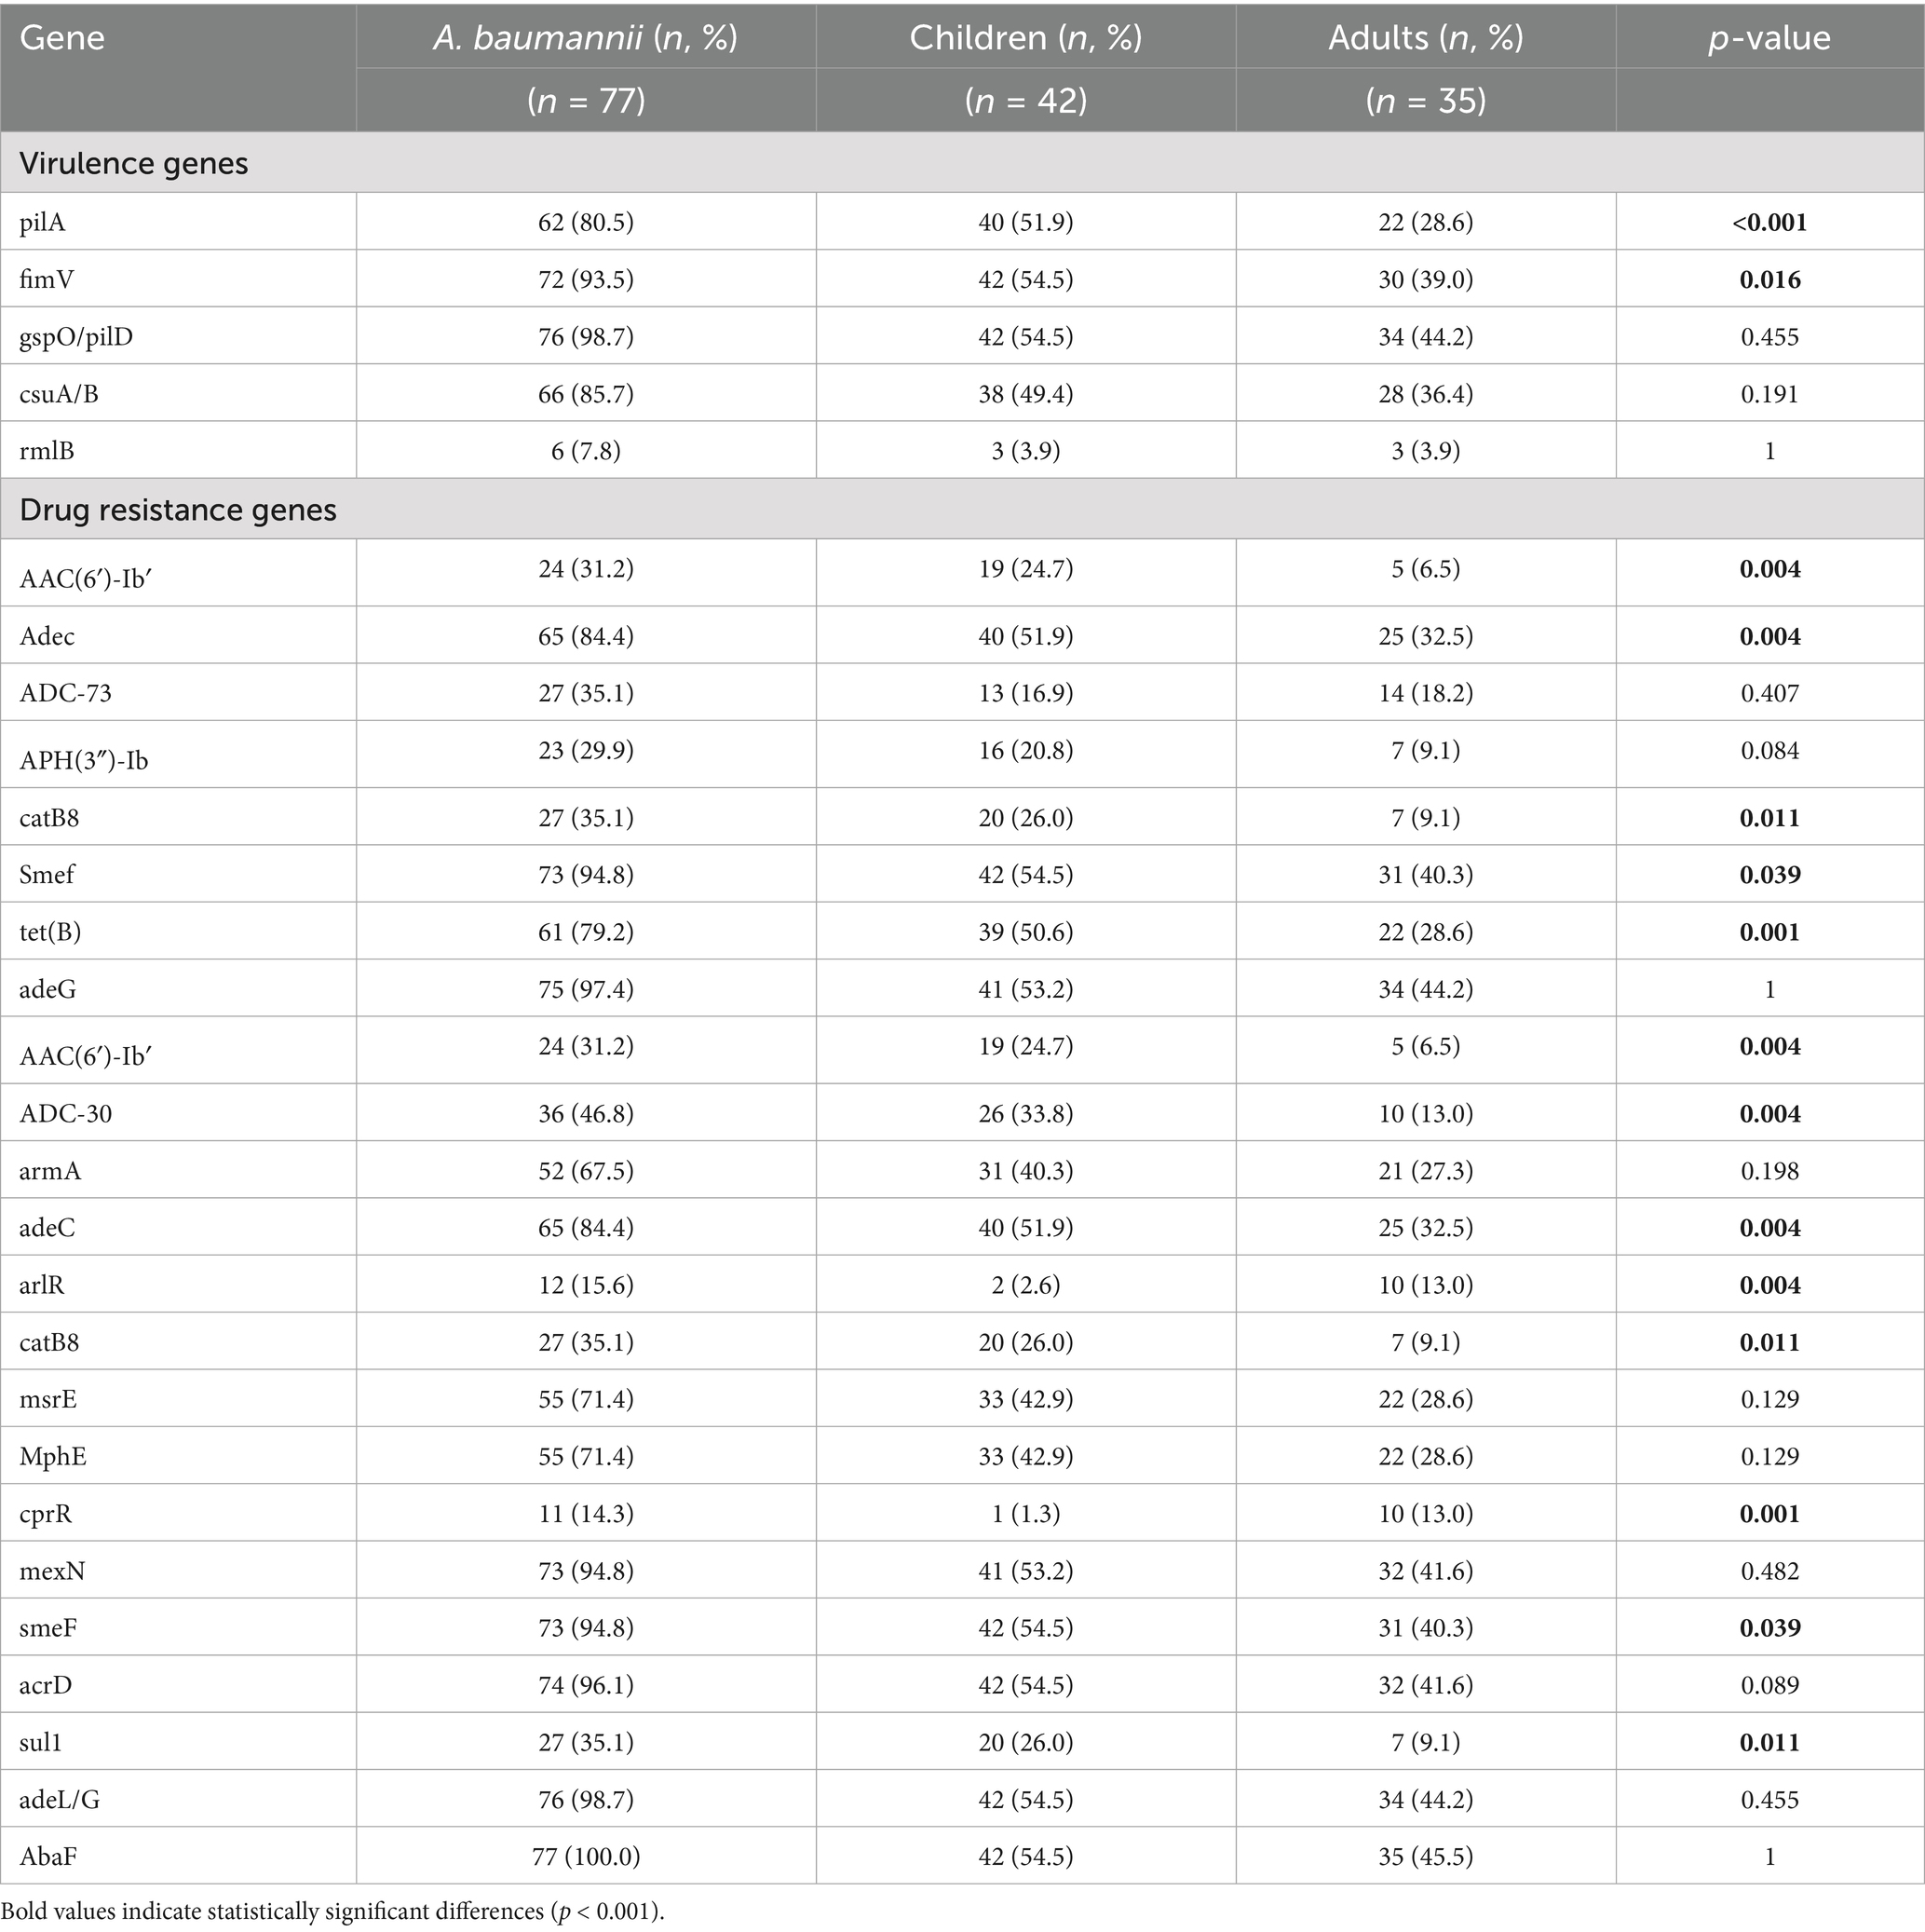1925x1932 pixels.
Task: Click the Children column header
Action: (x=1025, y=39)
